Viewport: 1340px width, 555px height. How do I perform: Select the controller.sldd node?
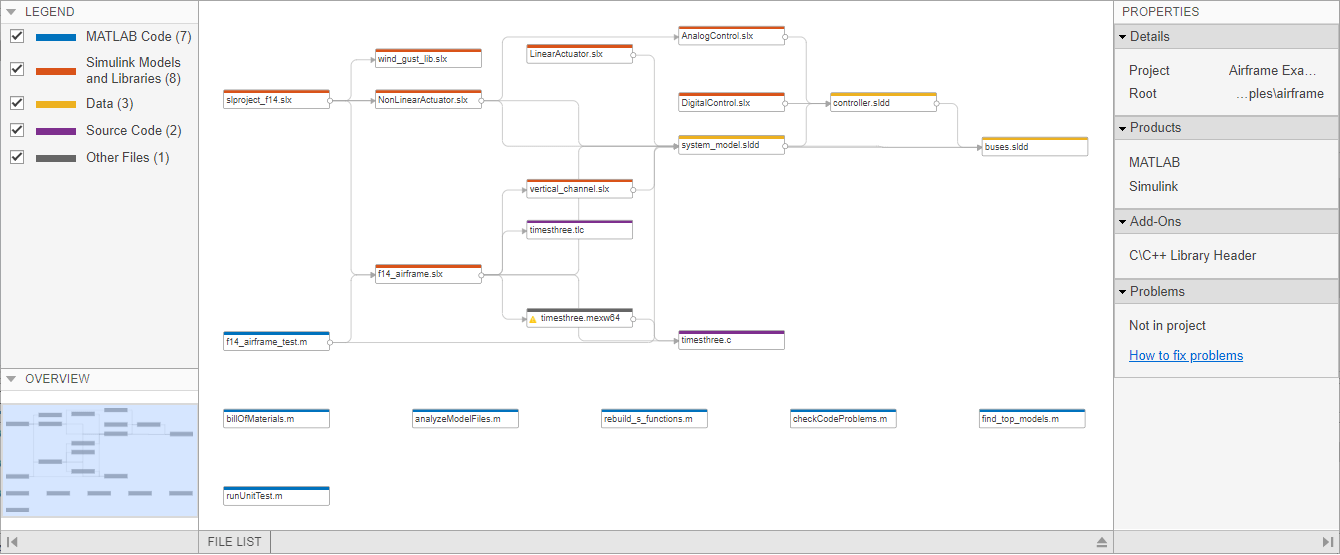(883, 102)
